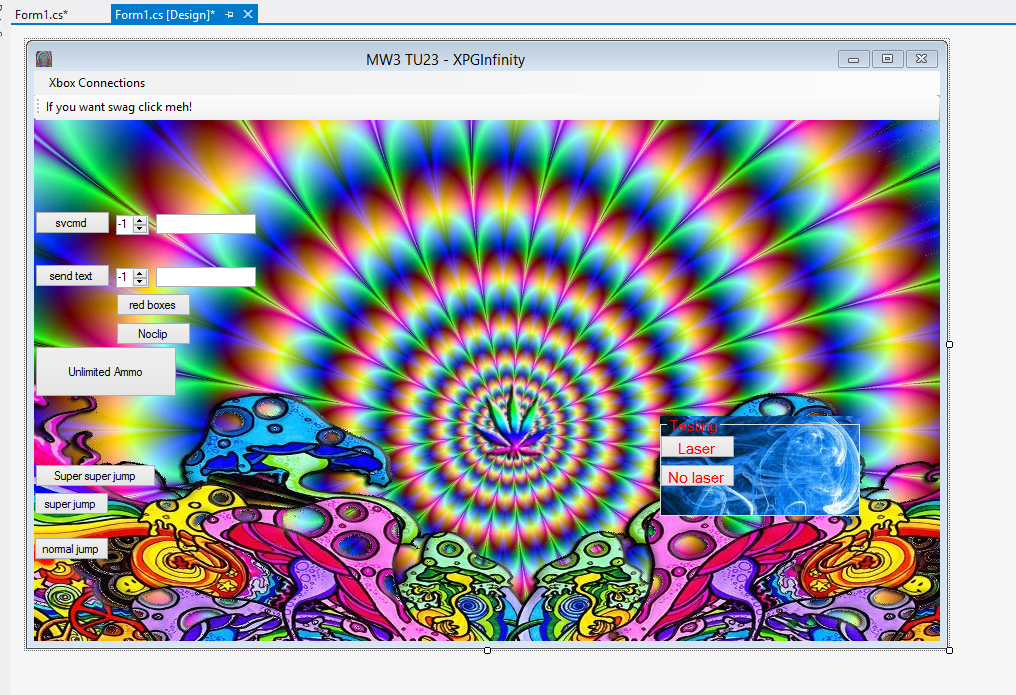This screenshot has height=695, width=1016.
Task: Decrement the svcmd numeric stepper down arrow
Action: pyautogui.click(x=140, y=229)
